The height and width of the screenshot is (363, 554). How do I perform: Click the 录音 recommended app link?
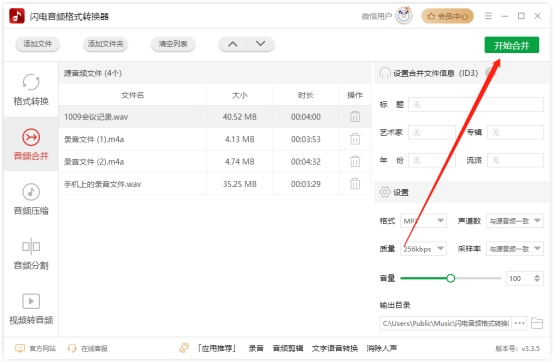256,349
